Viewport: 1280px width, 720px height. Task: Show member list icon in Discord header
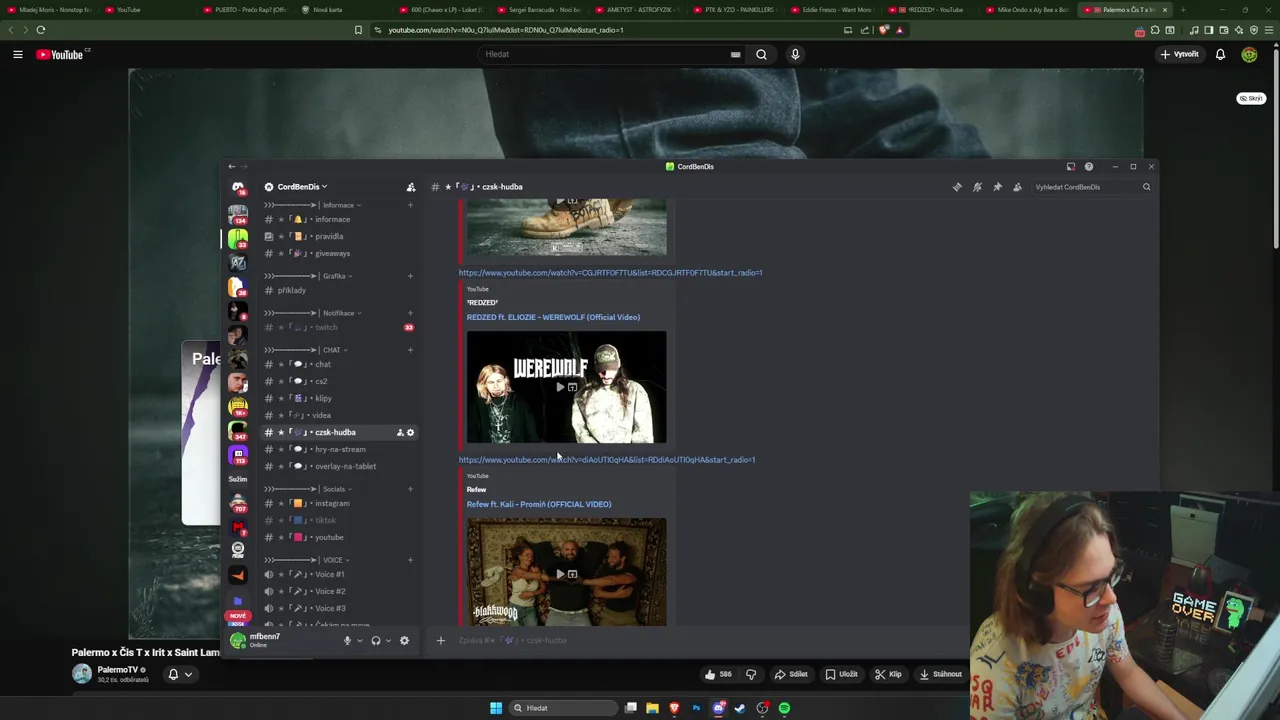pyautogui.click(x=1017, y=187)
